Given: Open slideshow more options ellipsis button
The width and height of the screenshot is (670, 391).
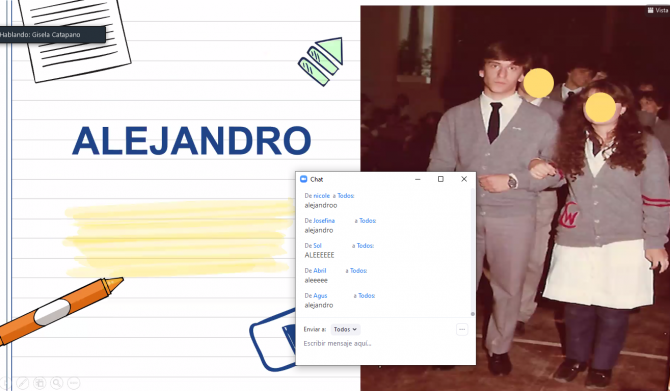Looking at the screenshot, I should click(73, 383).
